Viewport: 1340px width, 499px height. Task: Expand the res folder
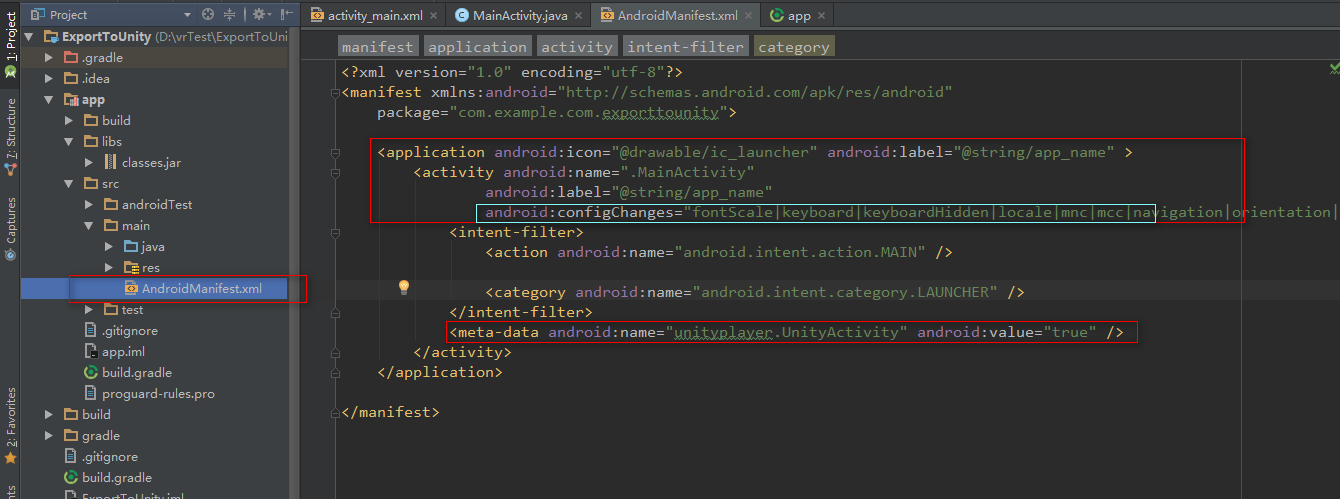109,268
